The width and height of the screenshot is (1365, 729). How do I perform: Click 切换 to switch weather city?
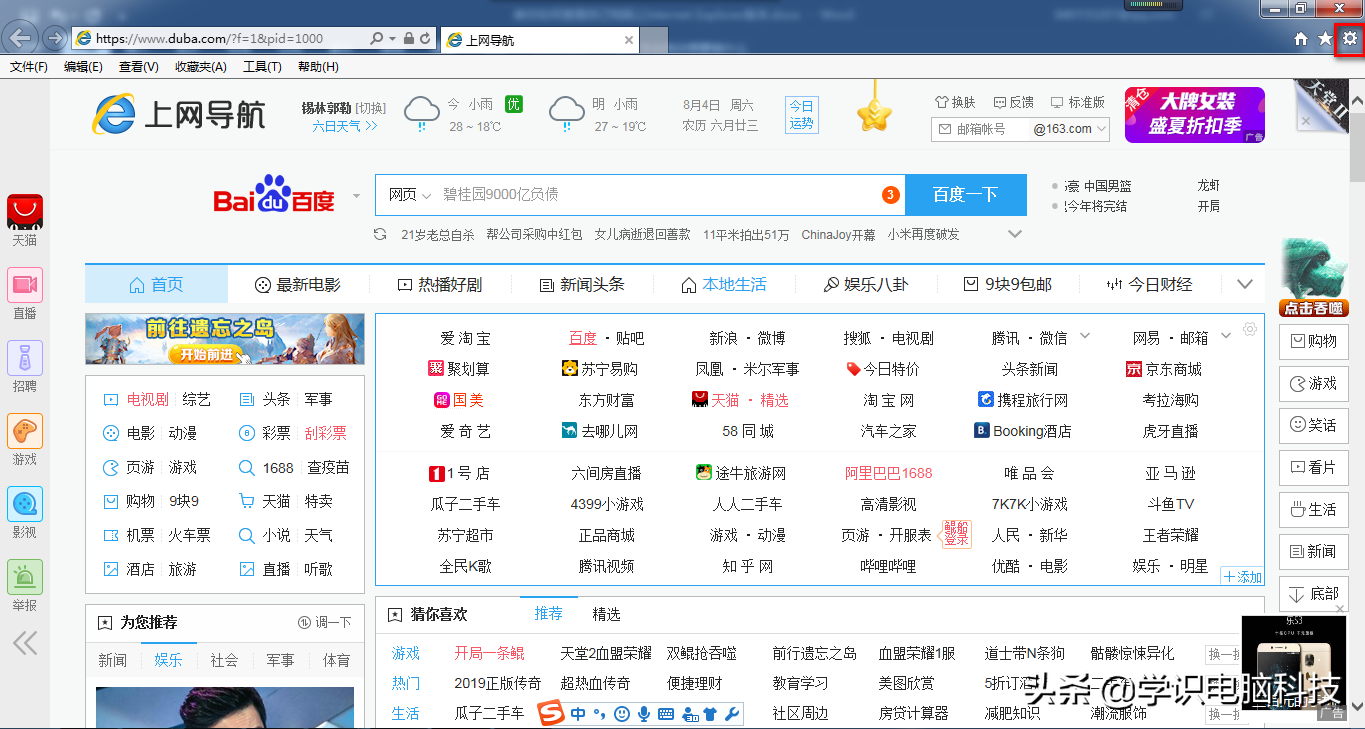[x=371, y=107]
